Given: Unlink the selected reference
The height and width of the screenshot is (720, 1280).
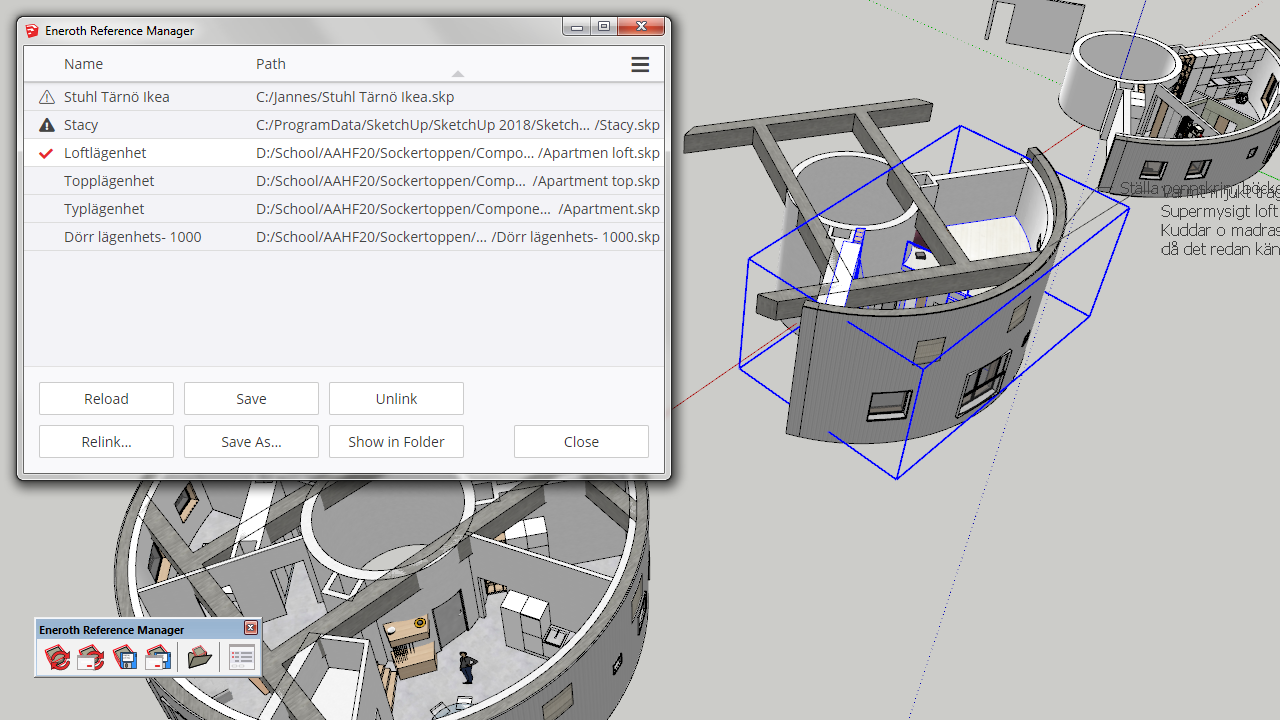Looking at the screenshot, I should (396, 398).
